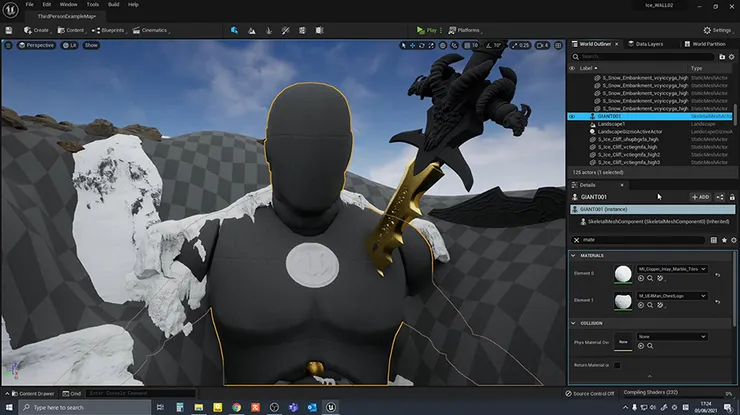Image resolution: width=740 pixels, height=415 pixels.
Task: Select the viewport Select-objects arrow tool
Action: (403, 45)
